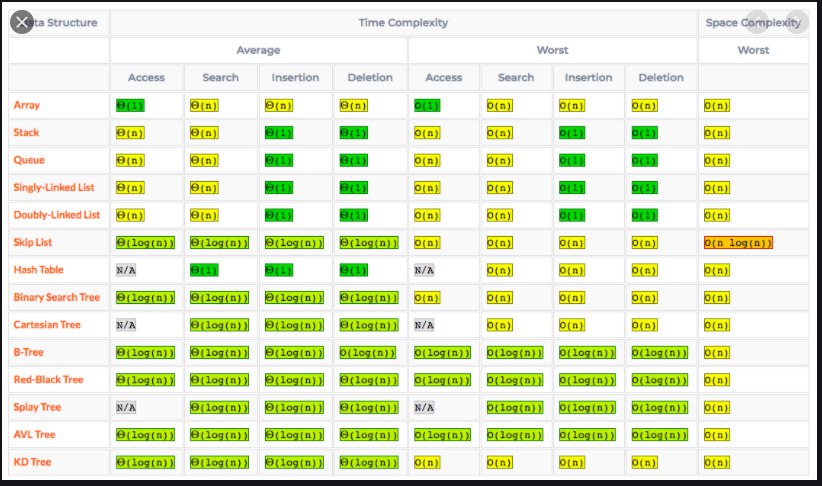This screenshot has height=486, width=822.
Task: Select the Cartesian Tree row label
Action: point(47,325)
